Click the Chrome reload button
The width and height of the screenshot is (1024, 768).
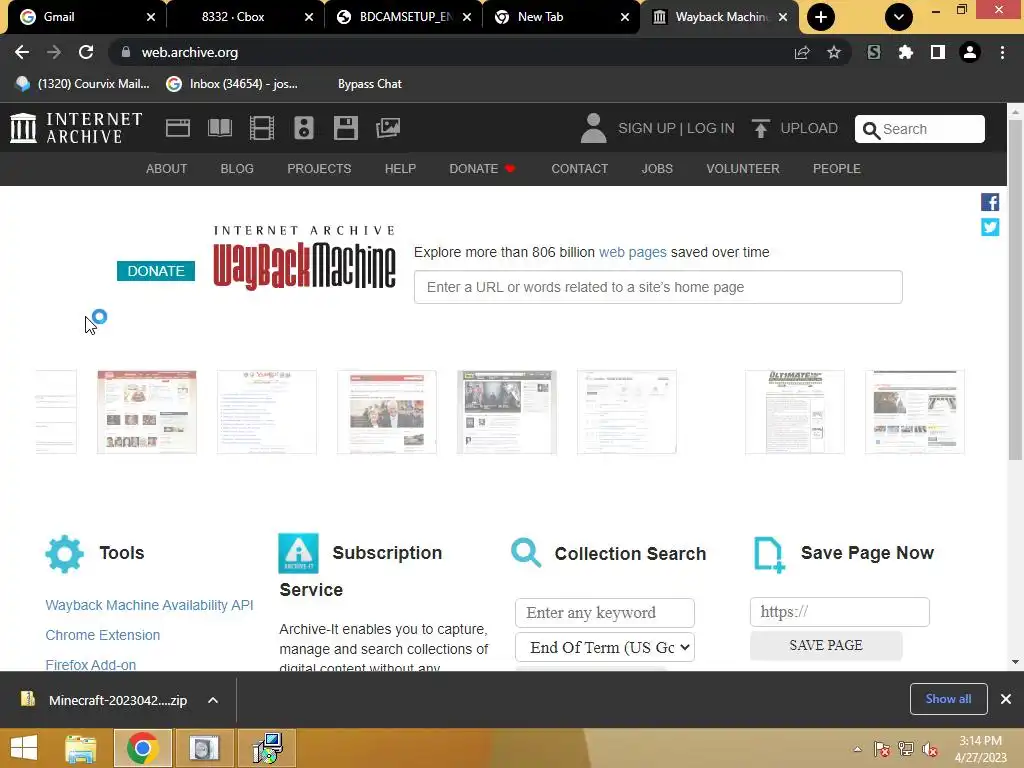86,52
